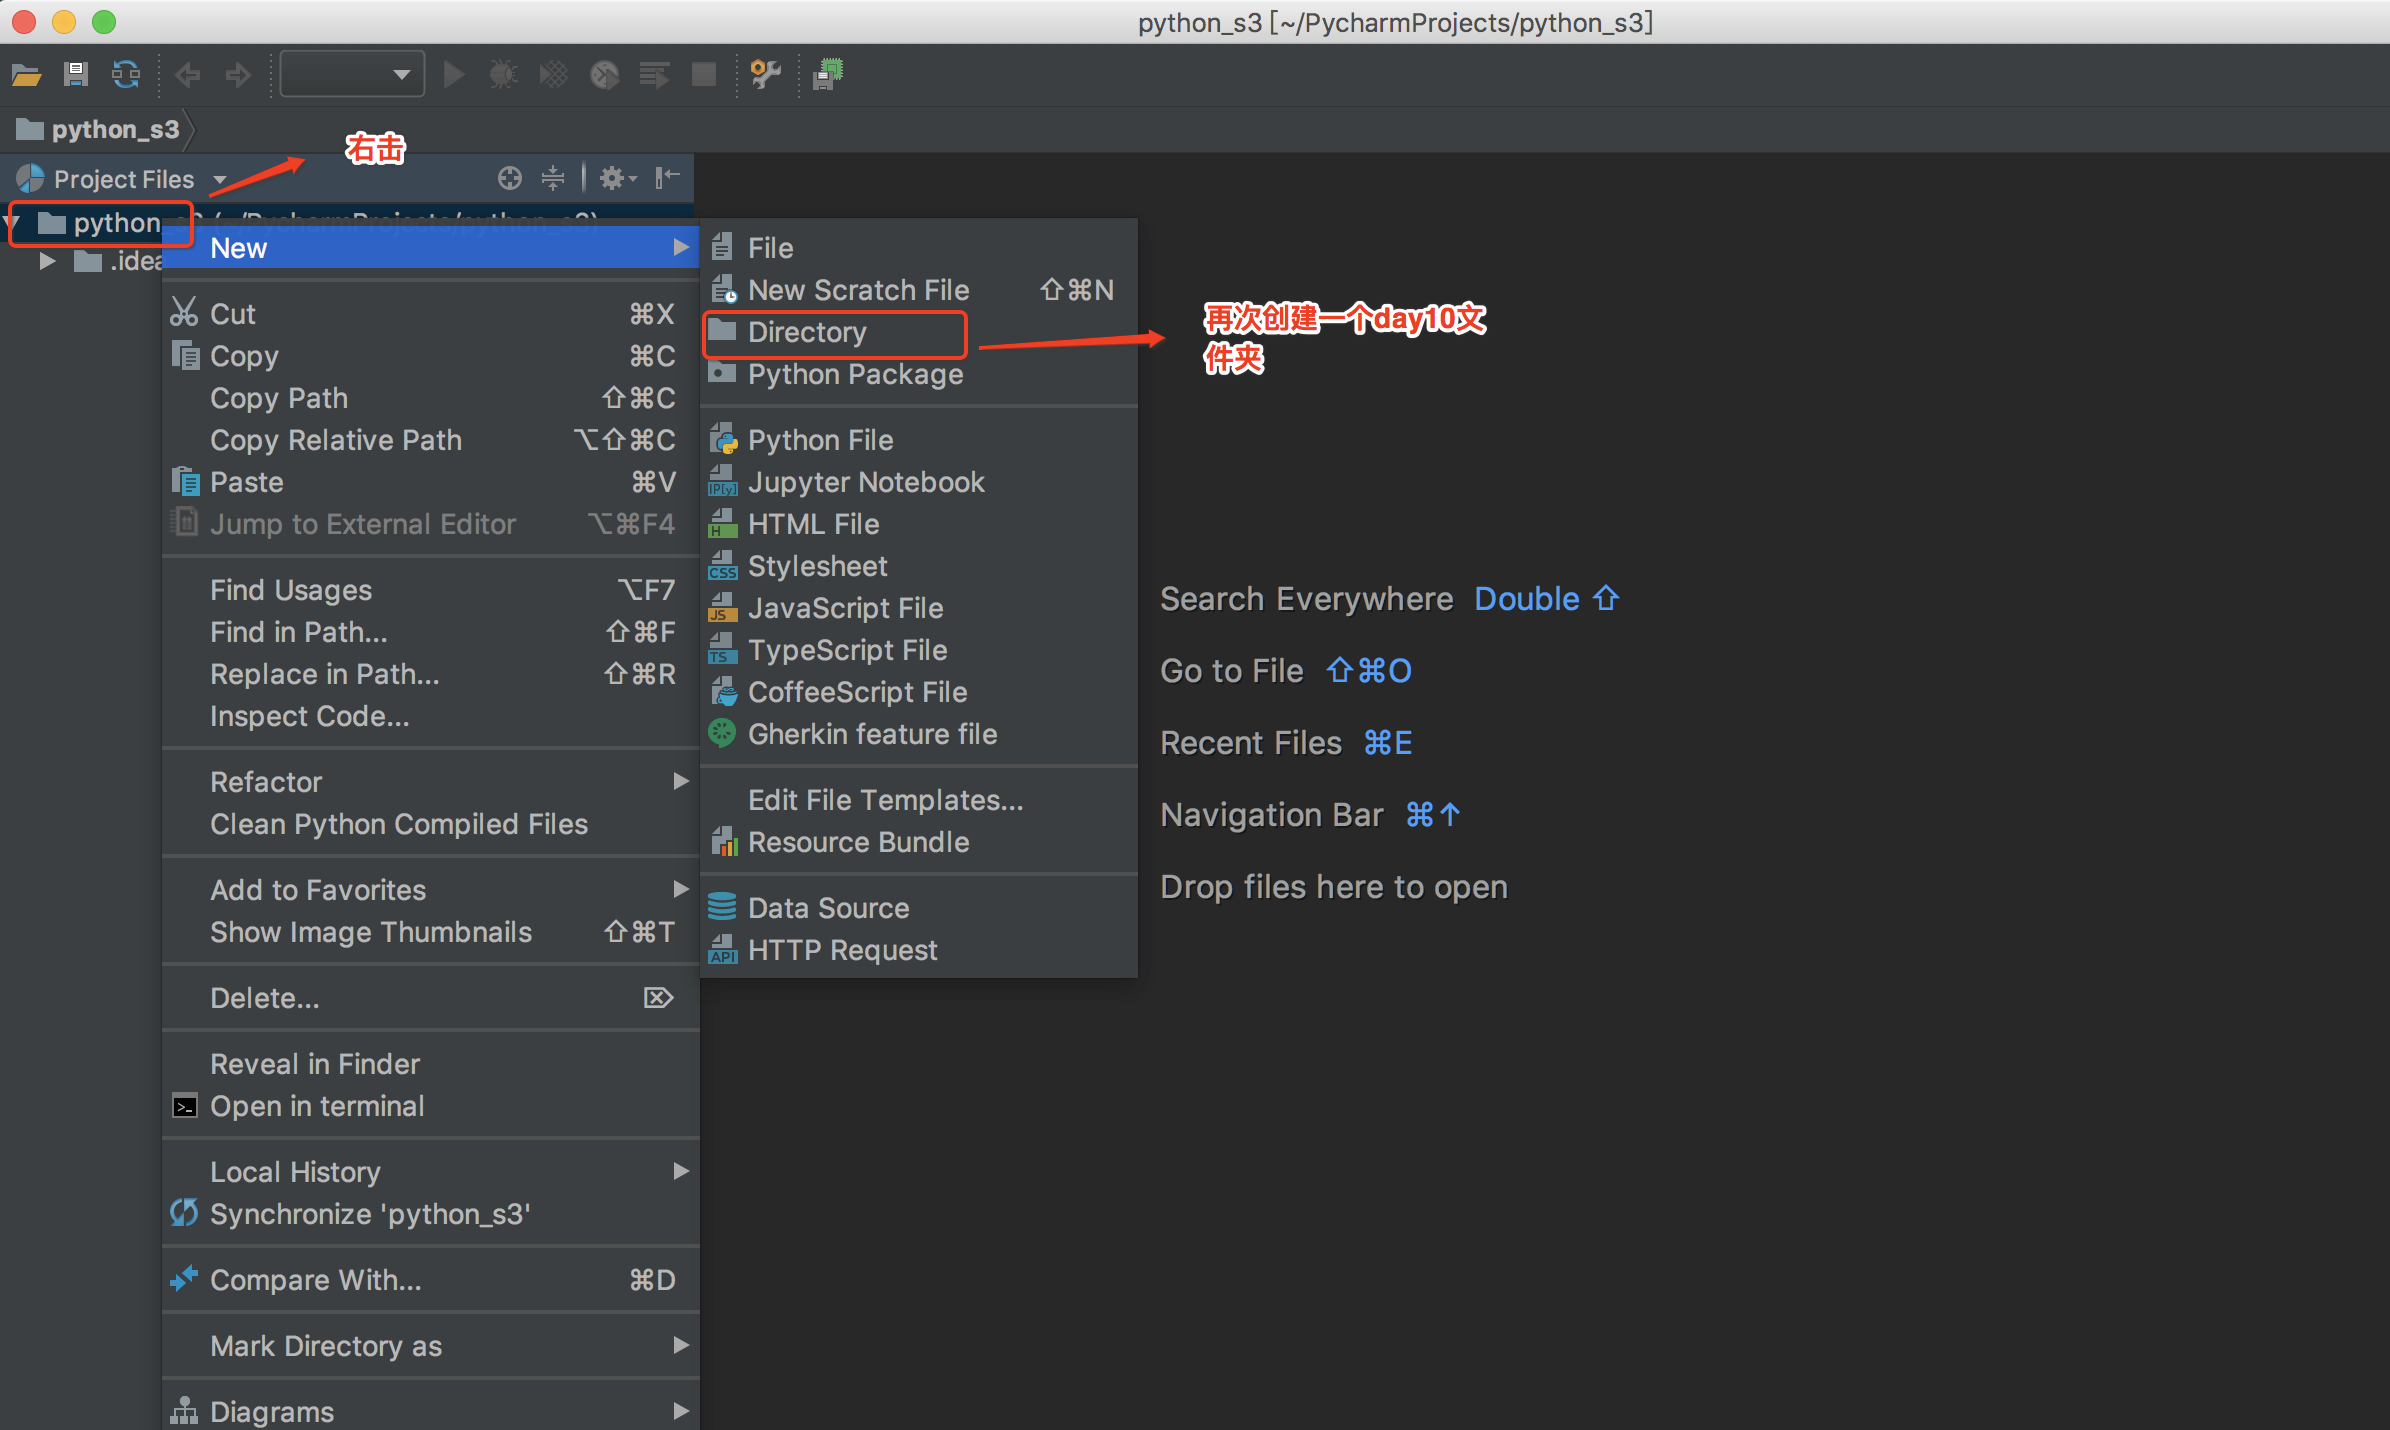Select Python Package option

pos(919,374)
